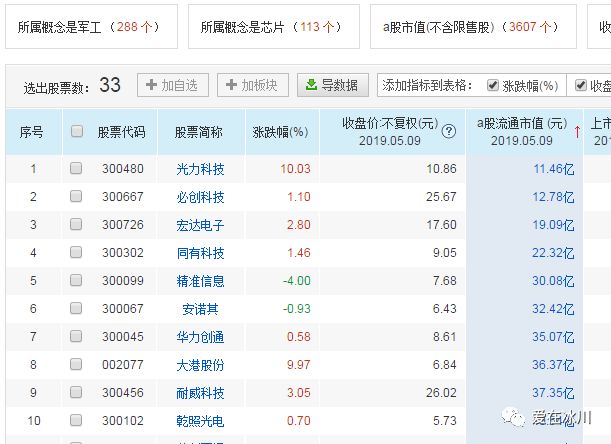Sort by 涨跌幅(%) column header
Image resolution: width=611 pixels, height=444 pixels.
click(281, 132)
